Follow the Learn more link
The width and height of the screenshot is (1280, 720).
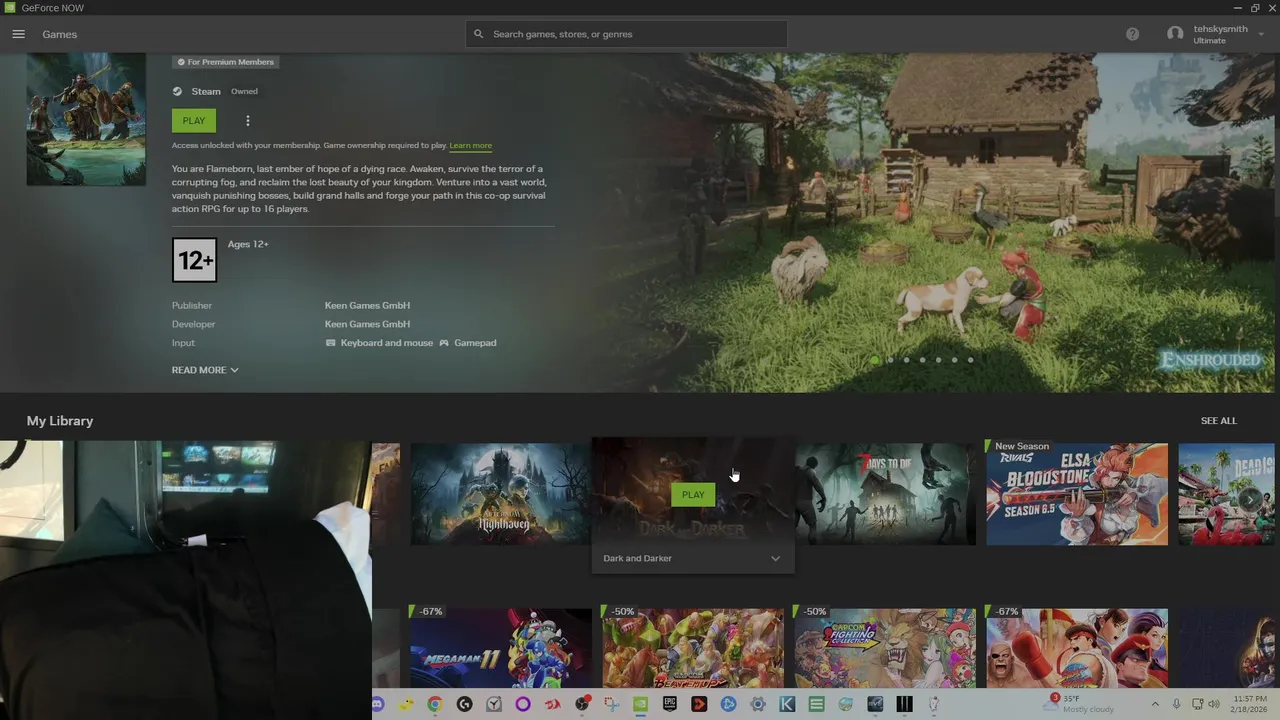(470, 146)
